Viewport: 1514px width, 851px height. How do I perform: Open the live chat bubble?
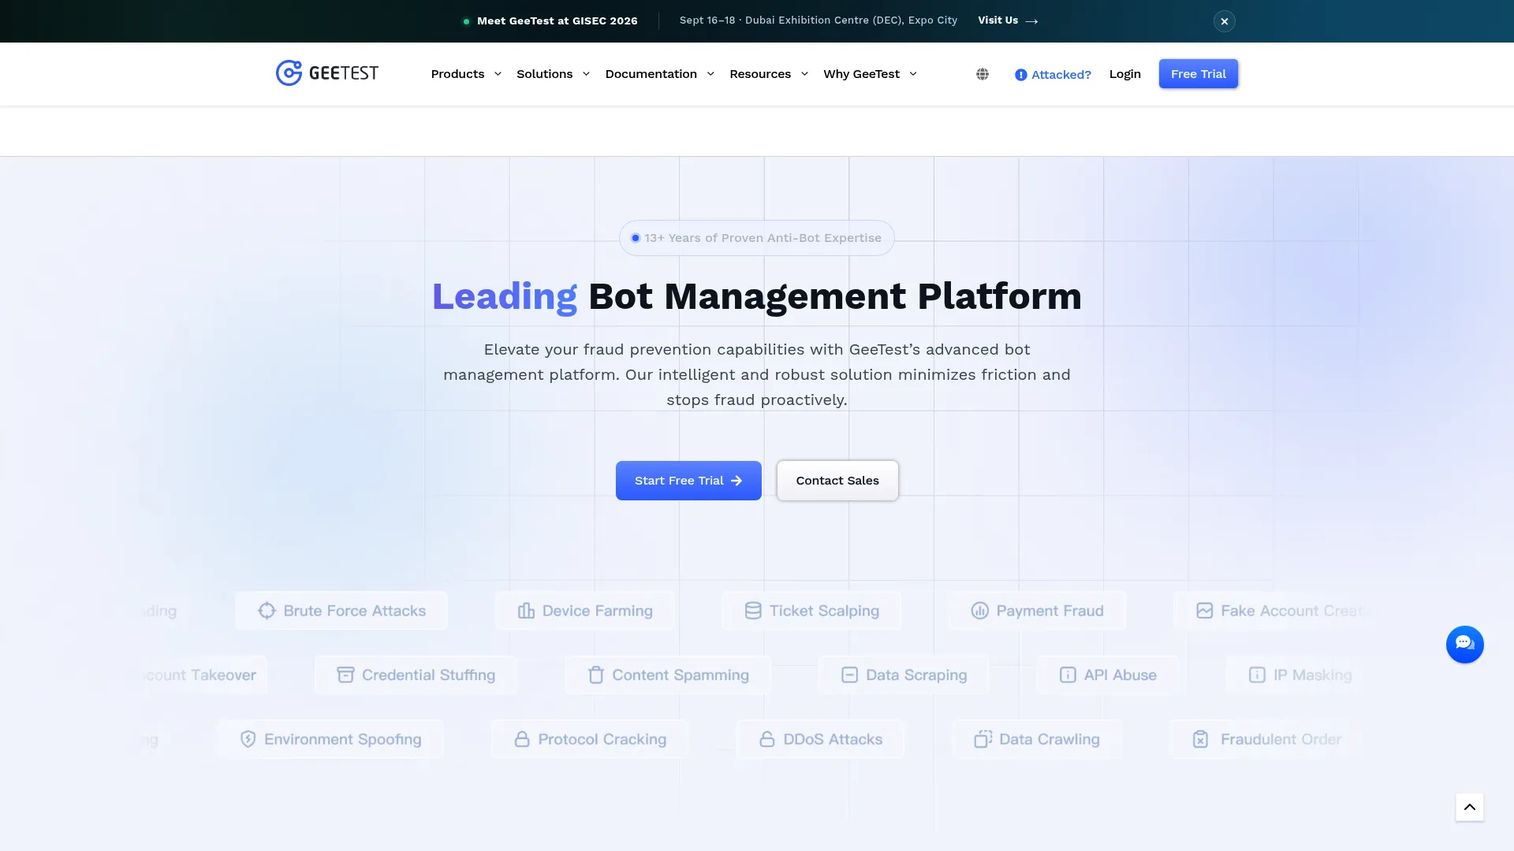pos(1465,644)
